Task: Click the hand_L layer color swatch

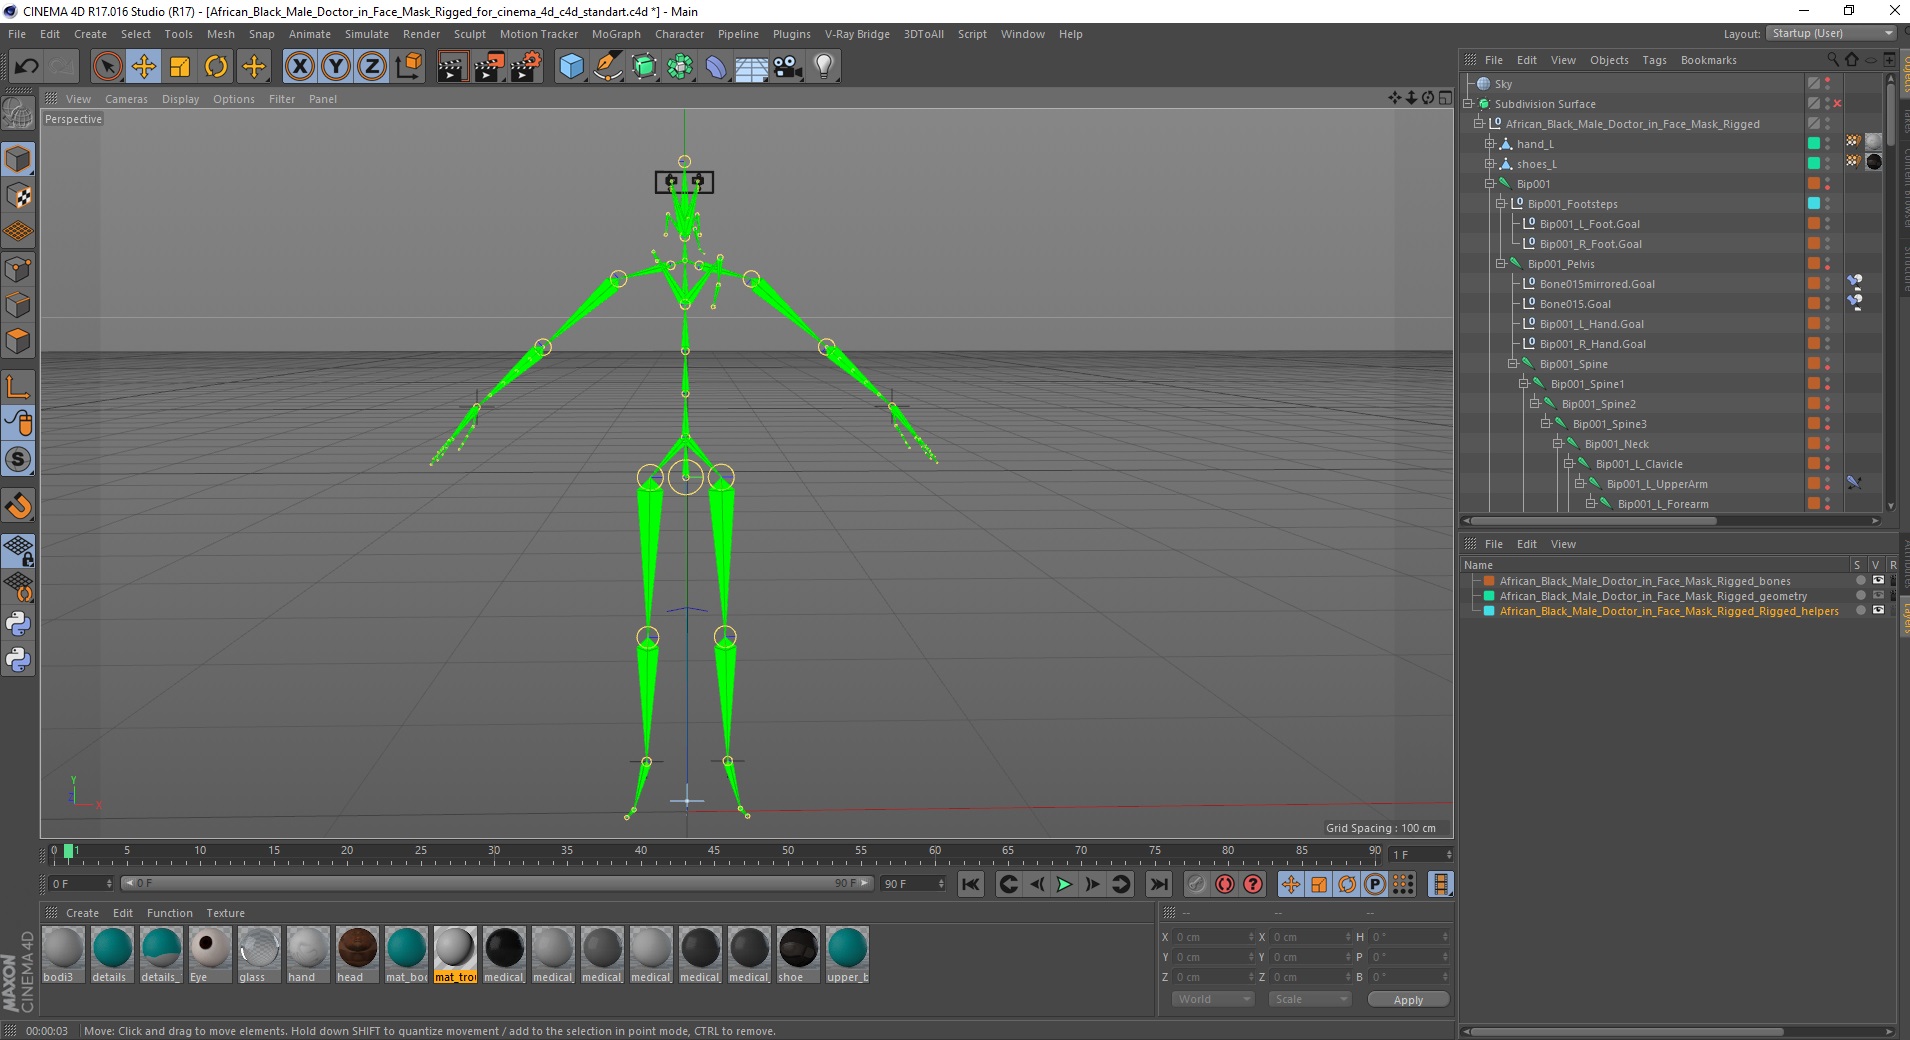Action: [x=1814, y=144]
